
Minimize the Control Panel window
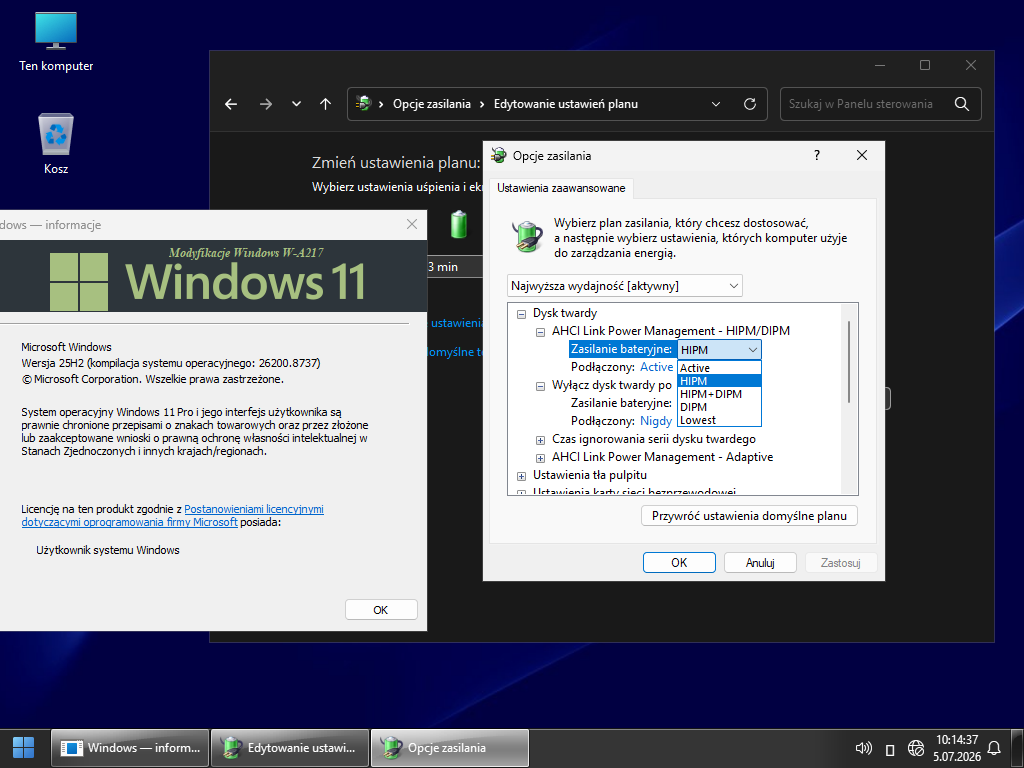880,65
